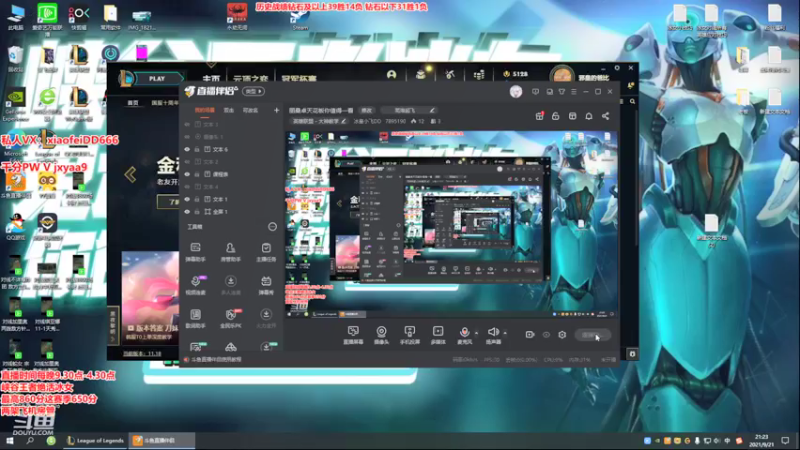The image size is (800, 450).
Task: Open the 云顶之弈 tab in the League client
Action: [x=251, y=79]
